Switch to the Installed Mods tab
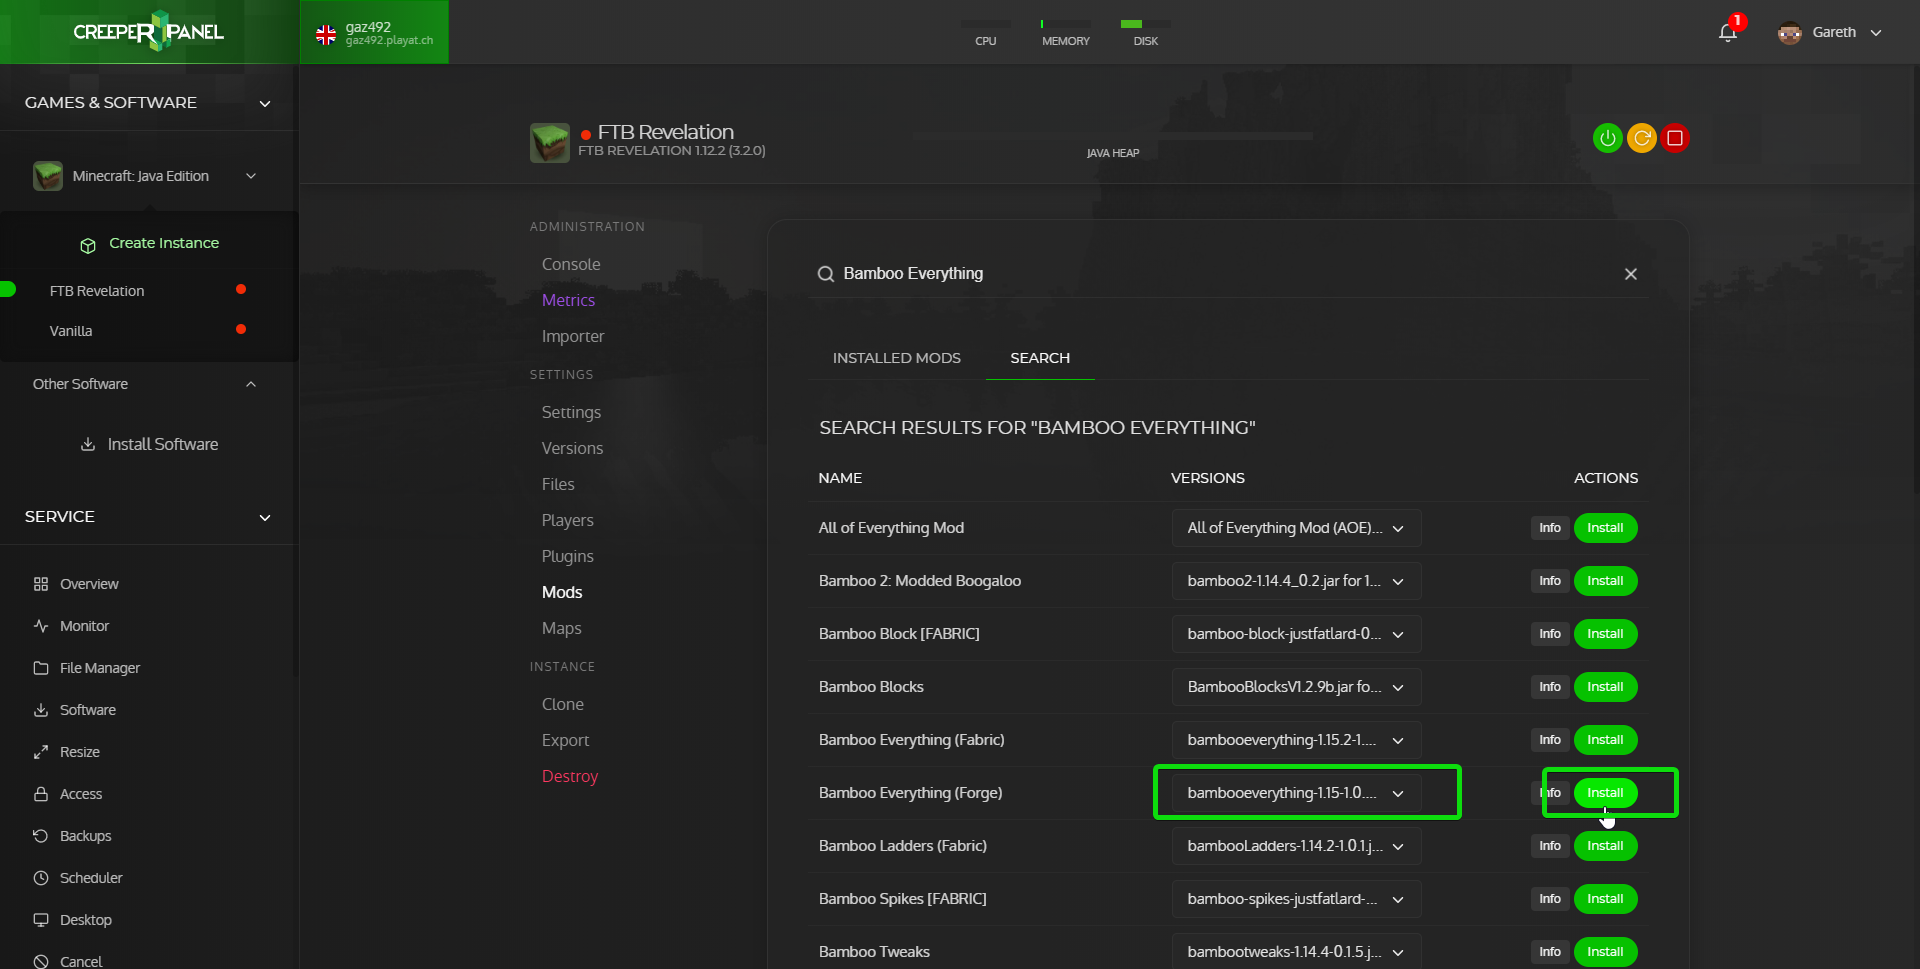The height and width of the screenshot is (969, 1920). [x=896, y=358]
